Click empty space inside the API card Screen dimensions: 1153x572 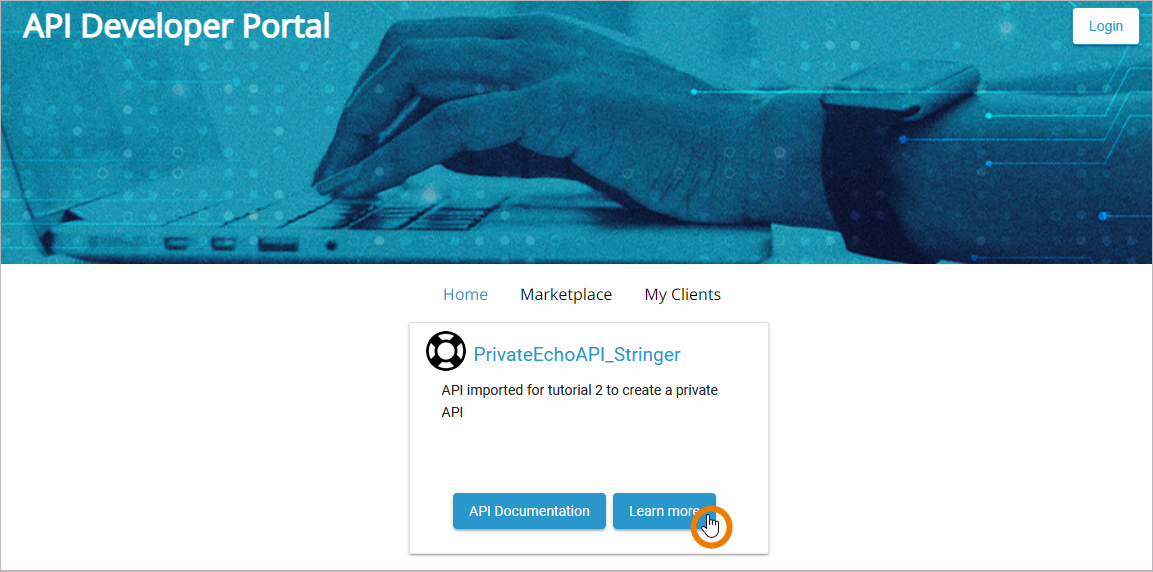point(588,456)
